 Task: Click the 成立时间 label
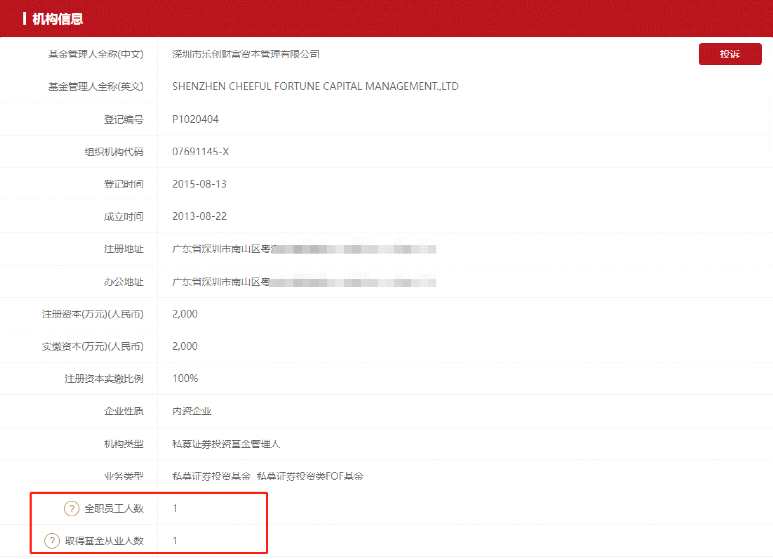(124, 216)
